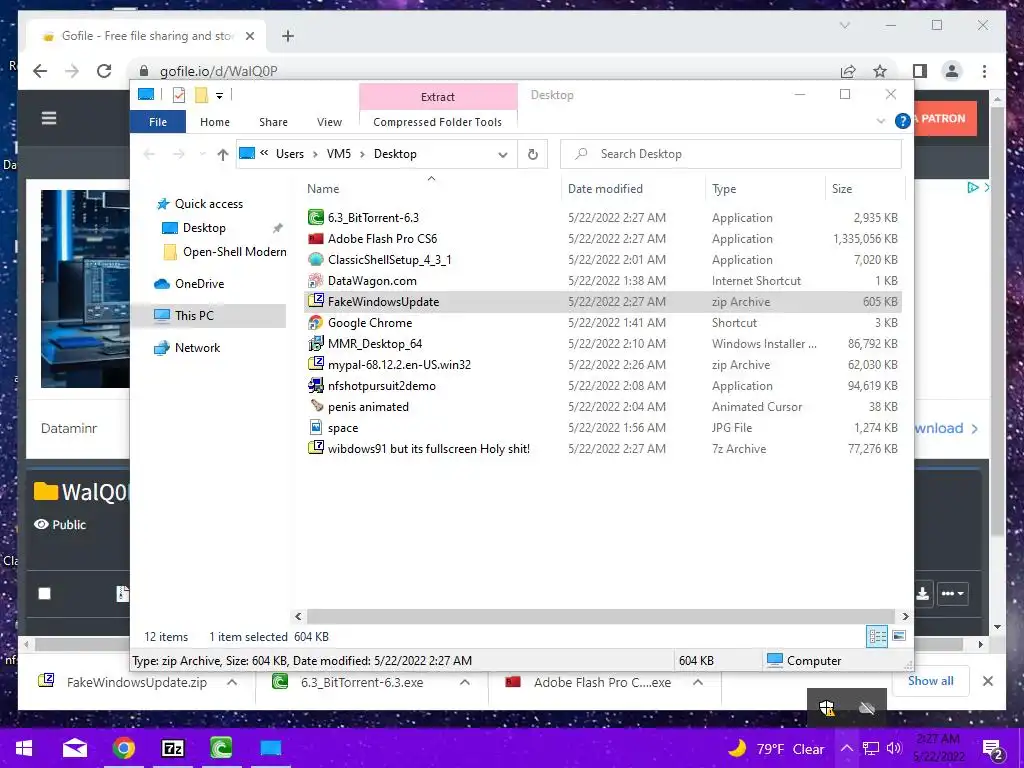The width and height of the screenshot is (1024, 768).
Task: Click Gofile download icon button
Action: (x=923, y=594)
